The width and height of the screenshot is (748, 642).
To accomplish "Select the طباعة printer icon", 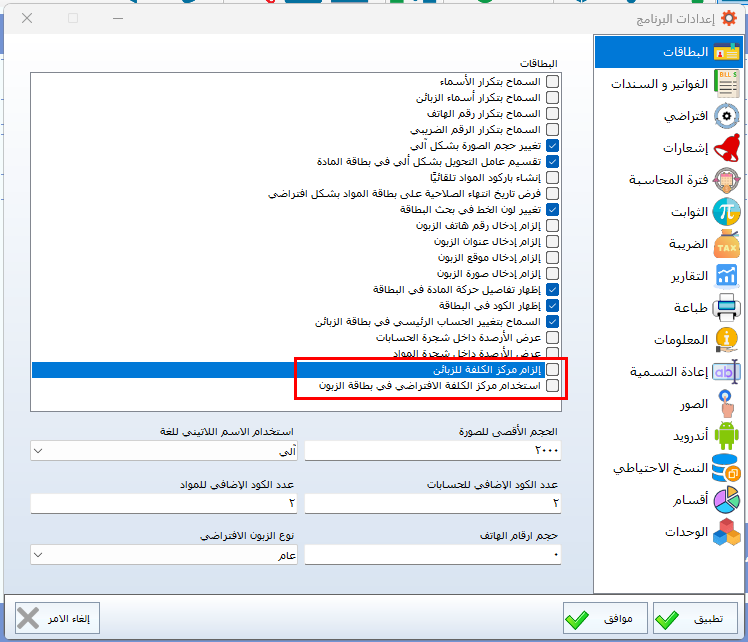I will click(x=727, y=308).
